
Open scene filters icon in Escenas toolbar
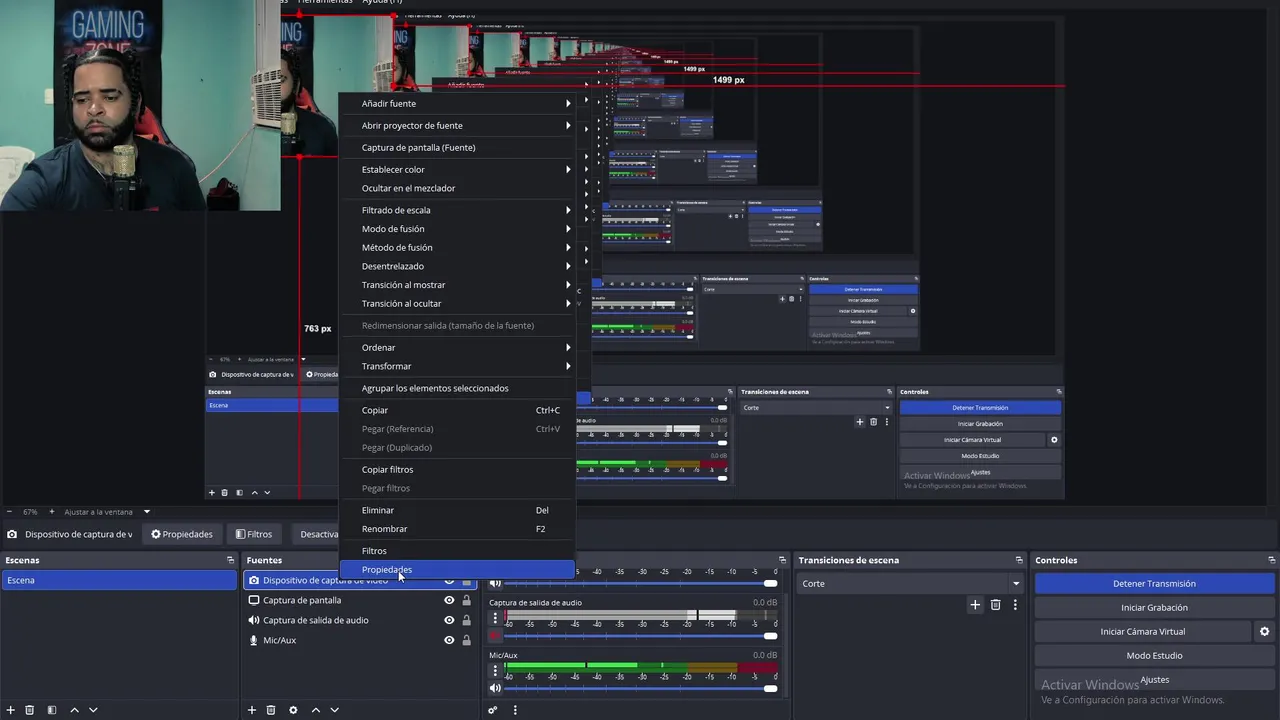tap(52, 710)
